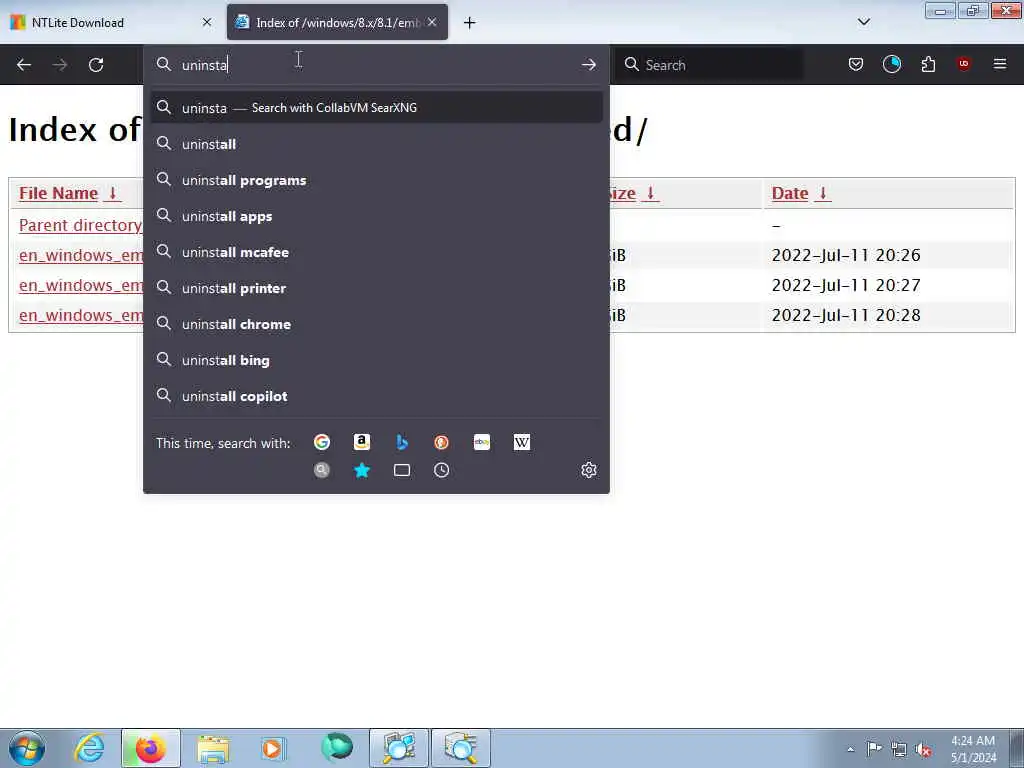
Task: Search bookmarks via the star icon
Action: click(x=362, y=470)
